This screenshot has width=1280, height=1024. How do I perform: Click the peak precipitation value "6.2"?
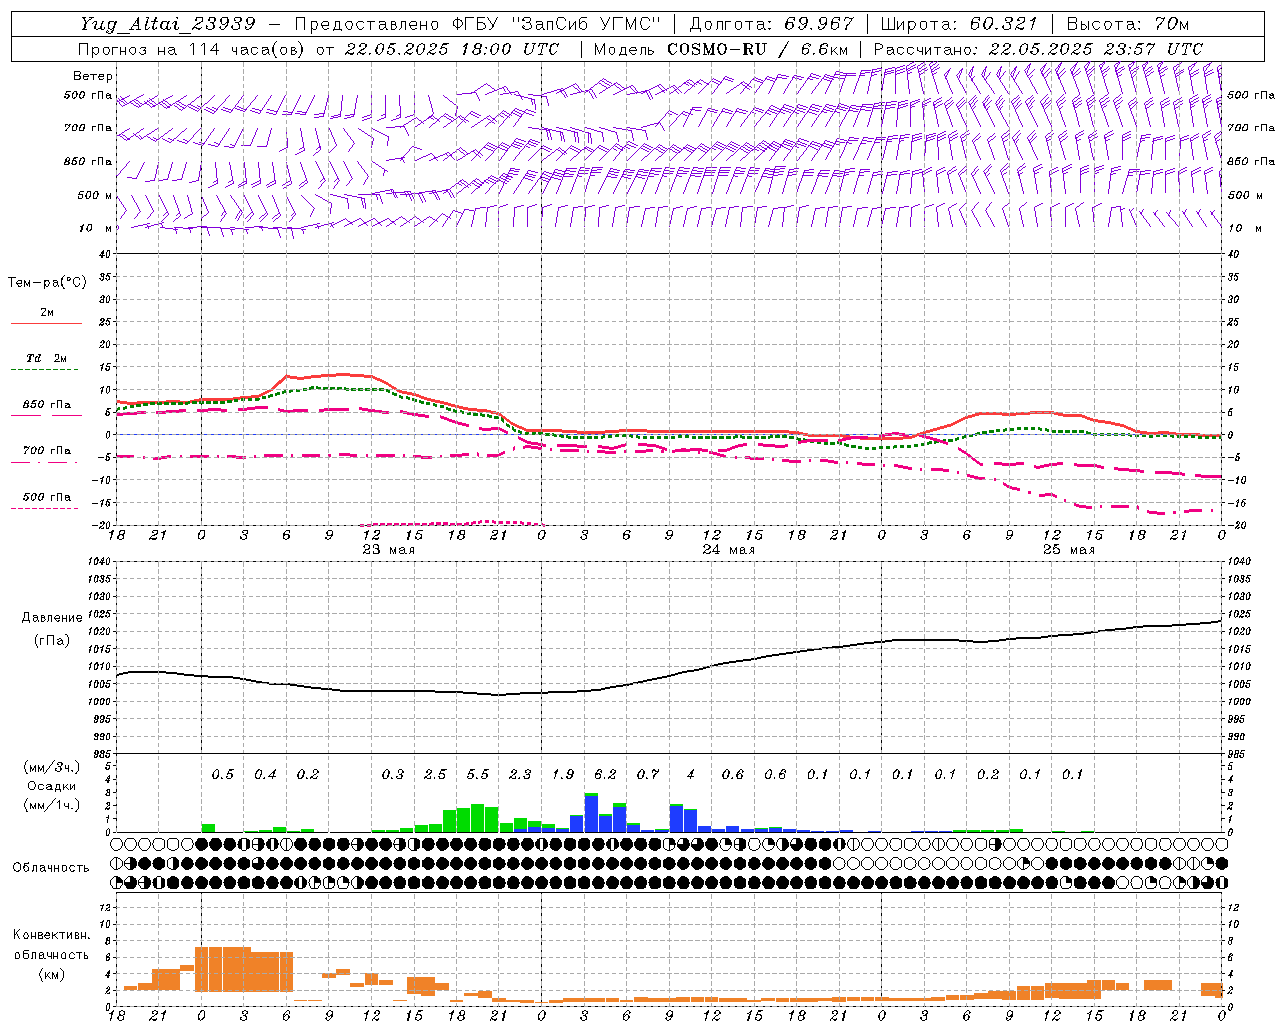(x=605, y=774)
